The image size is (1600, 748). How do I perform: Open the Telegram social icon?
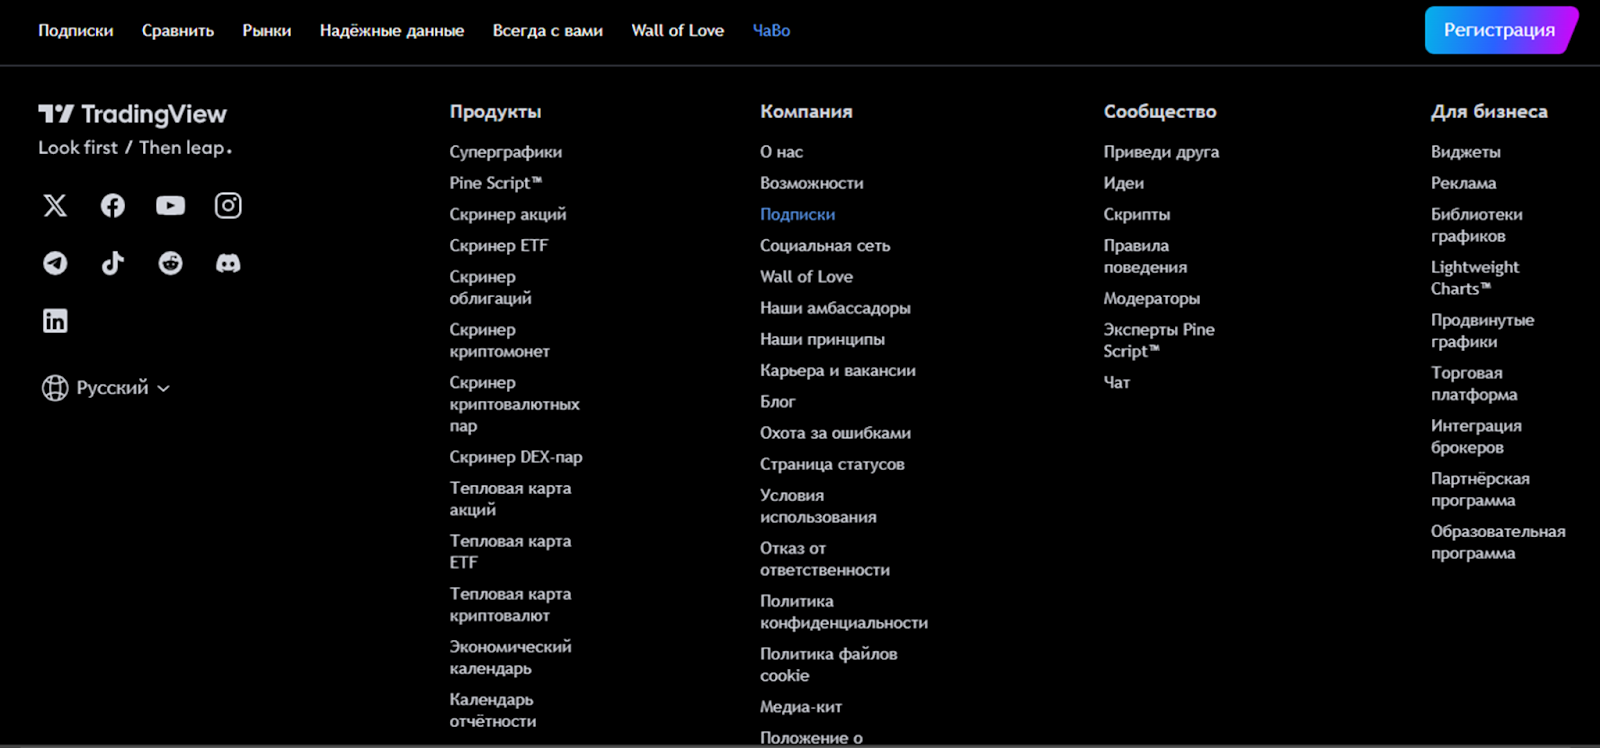point(55,263)
